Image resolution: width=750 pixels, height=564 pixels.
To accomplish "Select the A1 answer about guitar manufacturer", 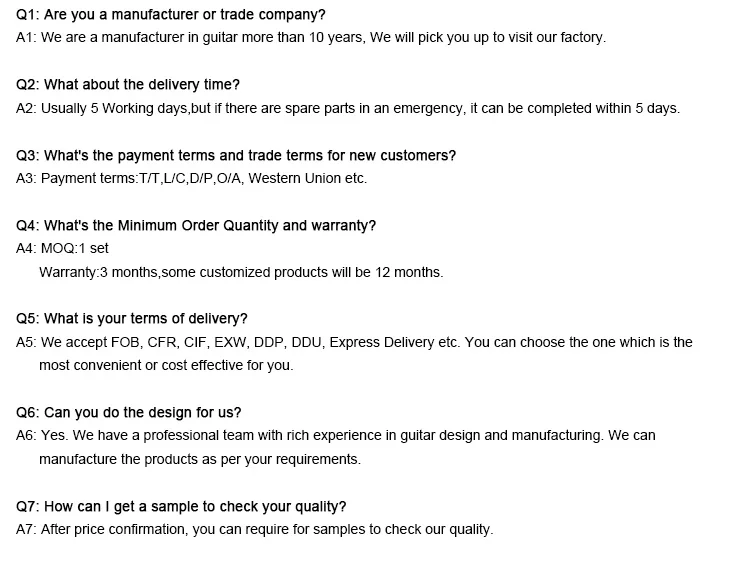I will point(311,37).
